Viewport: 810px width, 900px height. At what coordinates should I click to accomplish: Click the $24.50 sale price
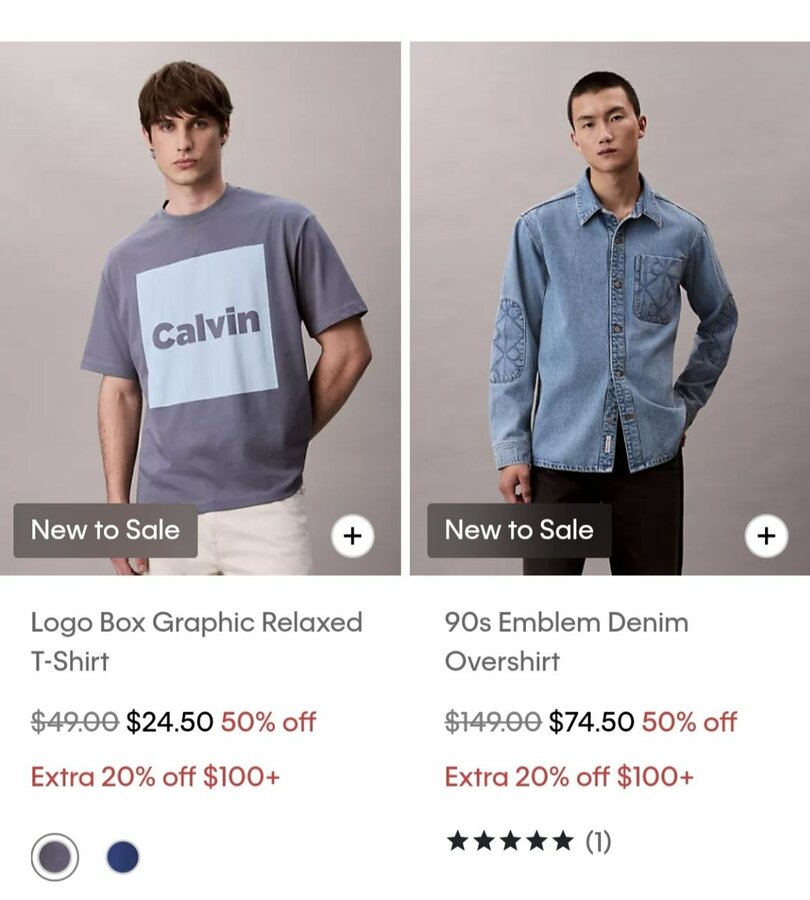click(x=169, y=722)
